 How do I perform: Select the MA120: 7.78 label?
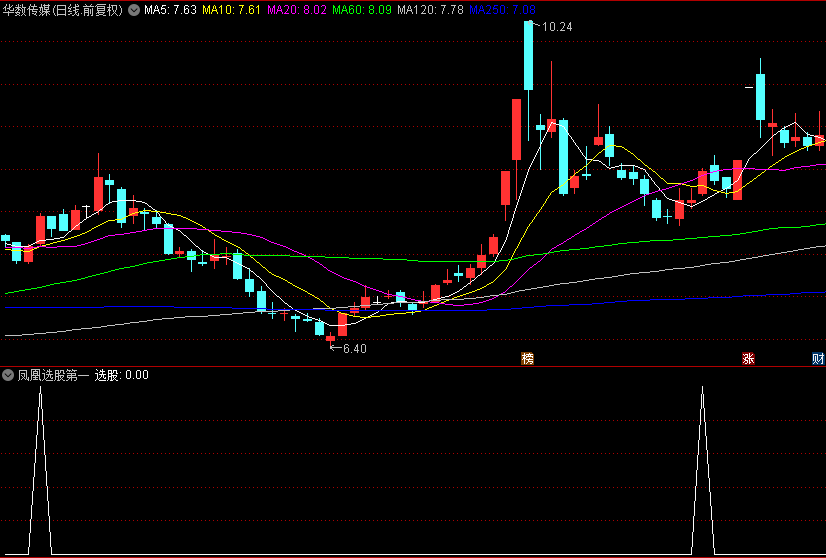click(430, 10)
